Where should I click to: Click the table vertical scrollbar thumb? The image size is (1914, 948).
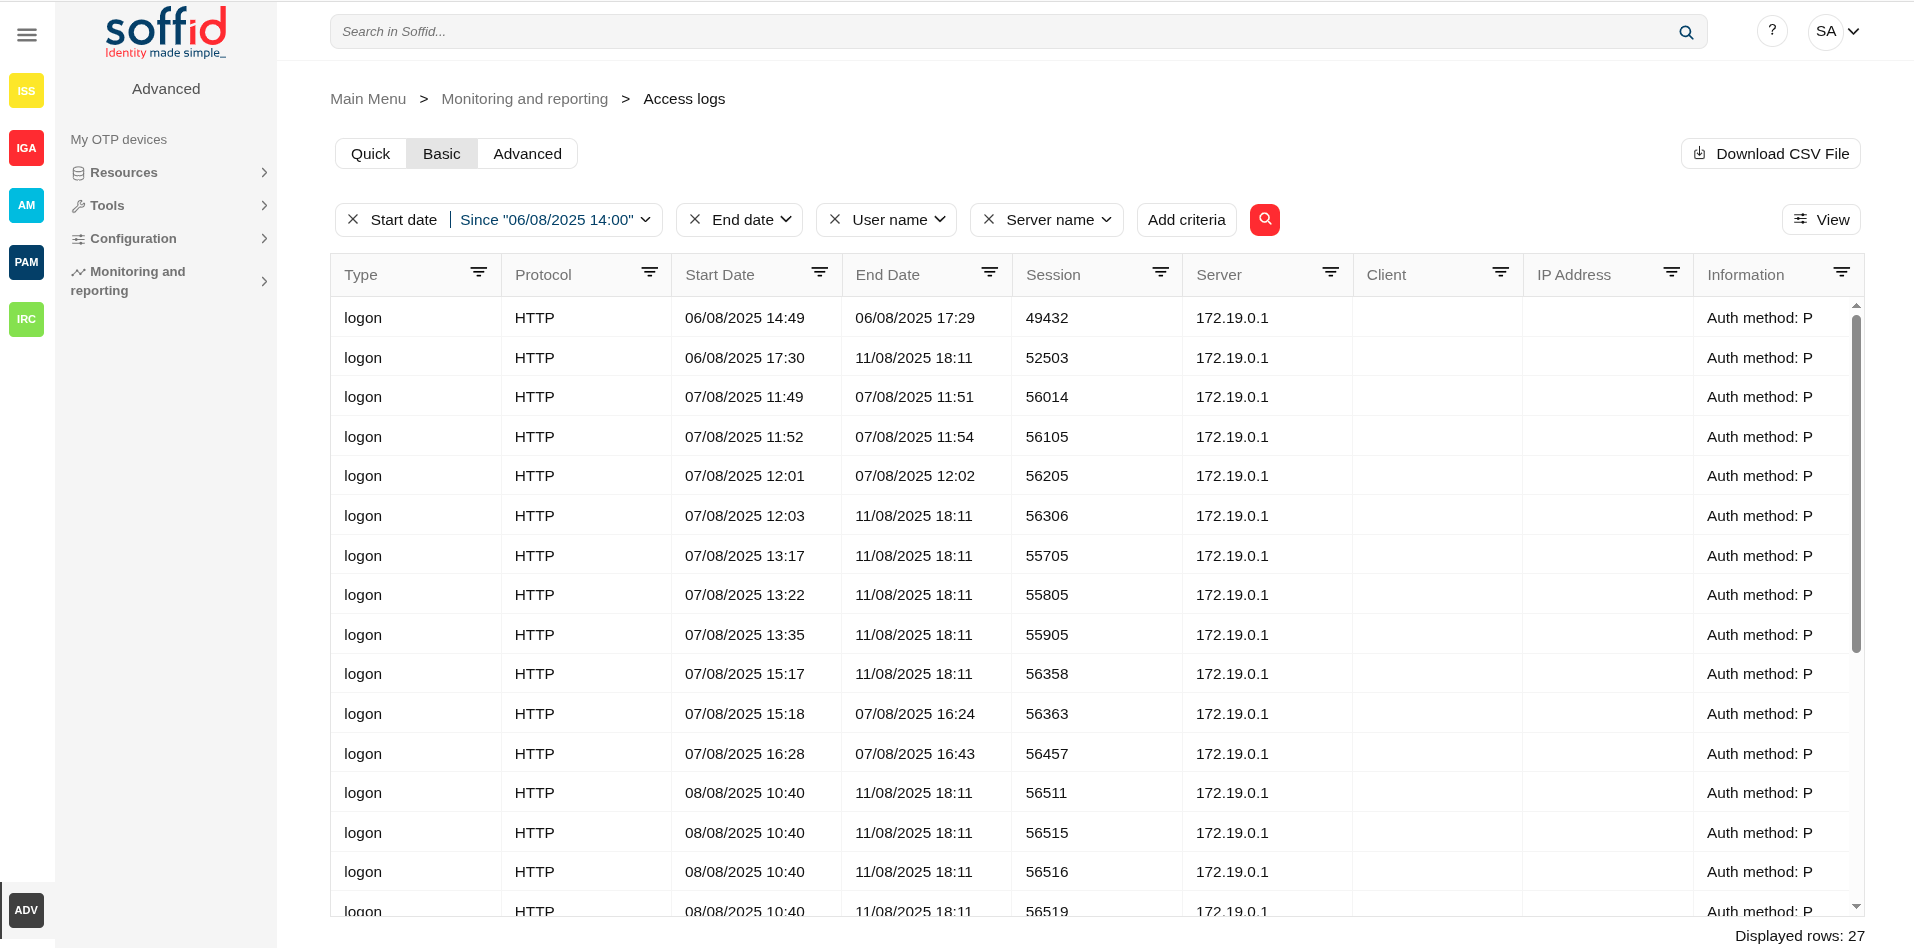[x=1856, y=484]
